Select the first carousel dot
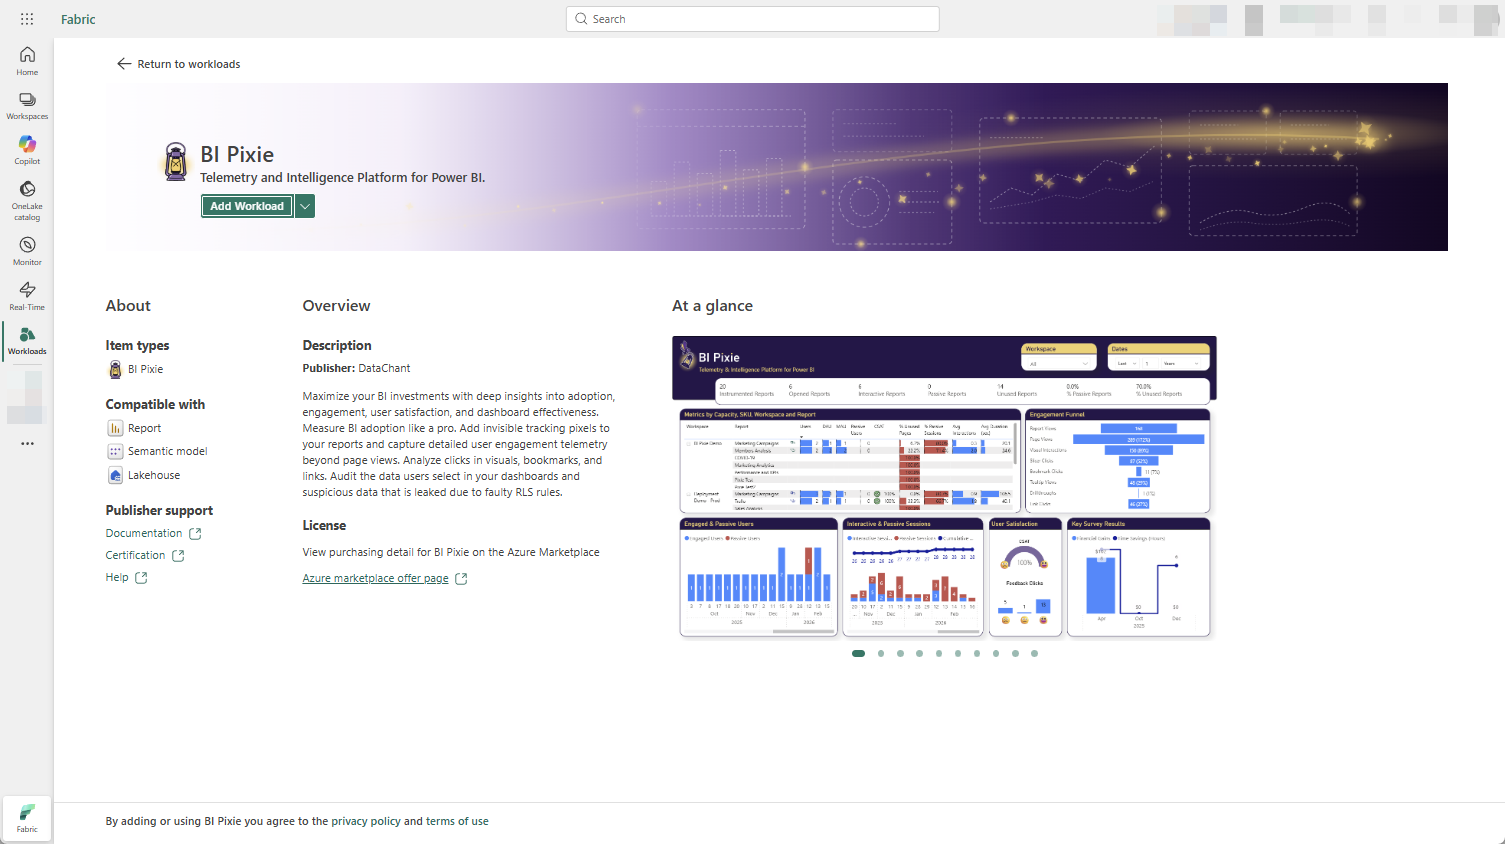 [858, 654]
